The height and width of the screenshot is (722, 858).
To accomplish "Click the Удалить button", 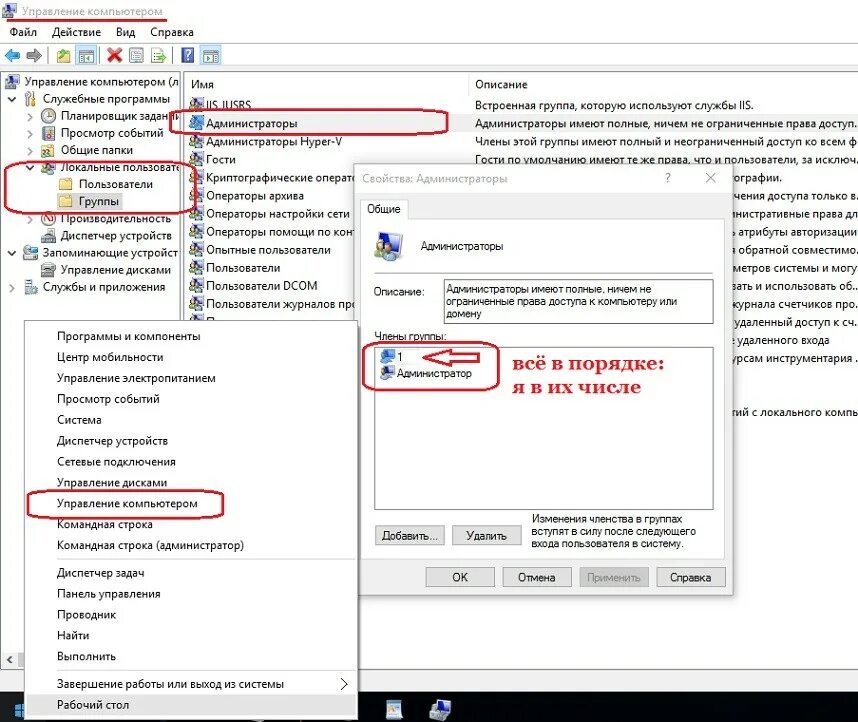I will point(486,535).
